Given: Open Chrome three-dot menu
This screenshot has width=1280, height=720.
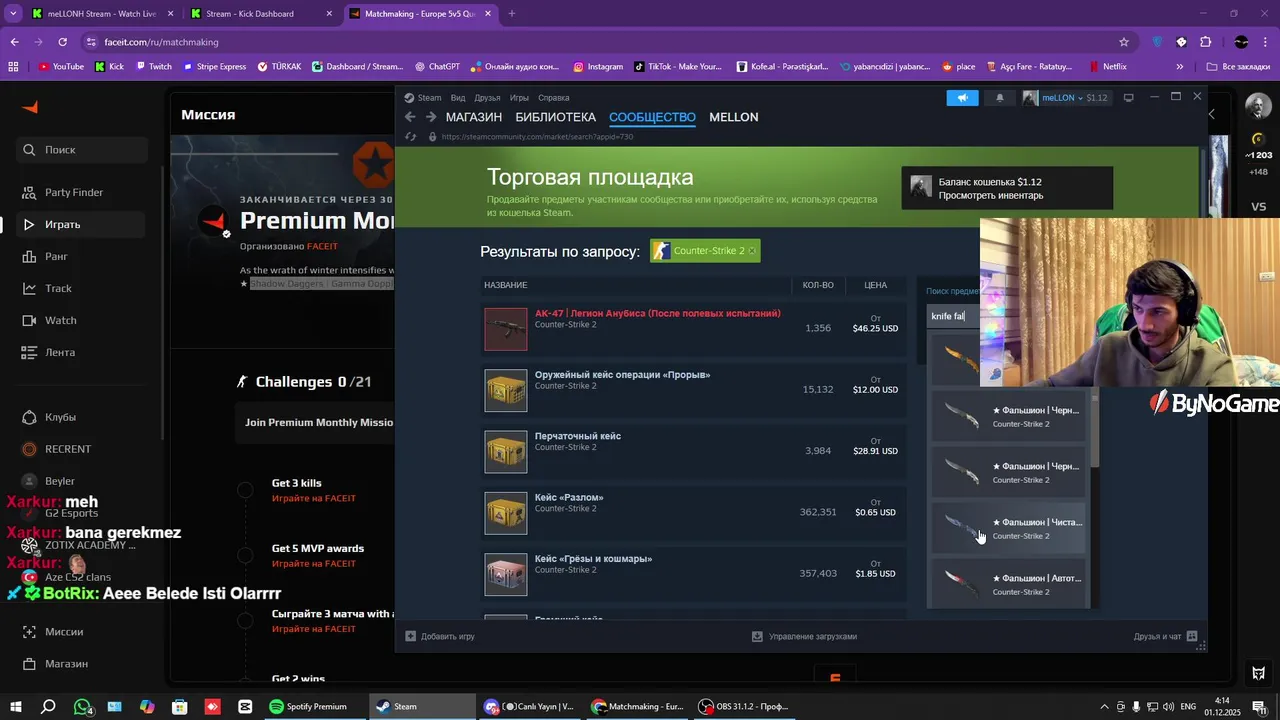Looking at the screenshot, I should 1266,42.
